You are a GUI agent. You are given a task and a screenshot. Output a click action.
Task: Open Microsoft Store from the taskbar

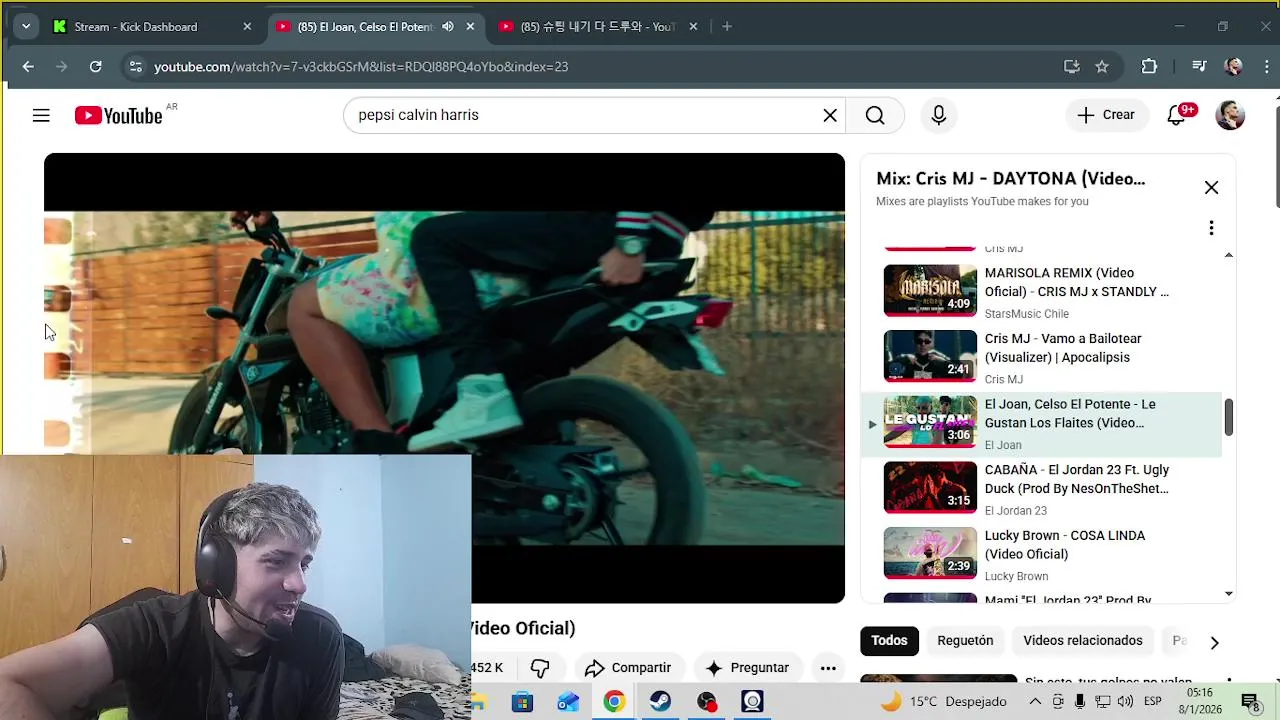coord(522,702)
